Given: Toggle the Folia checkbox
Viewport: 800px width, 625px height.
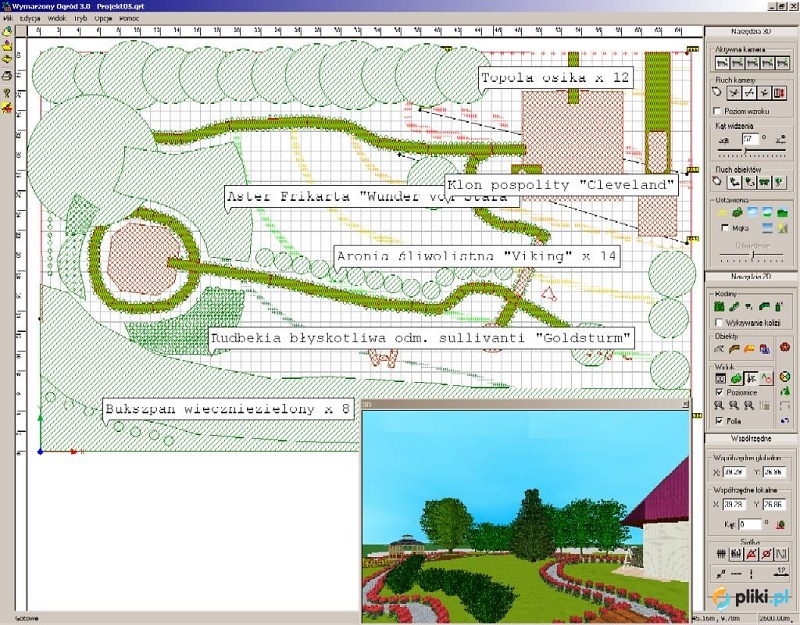Looking at the screenshot, I should coord(719,420).
